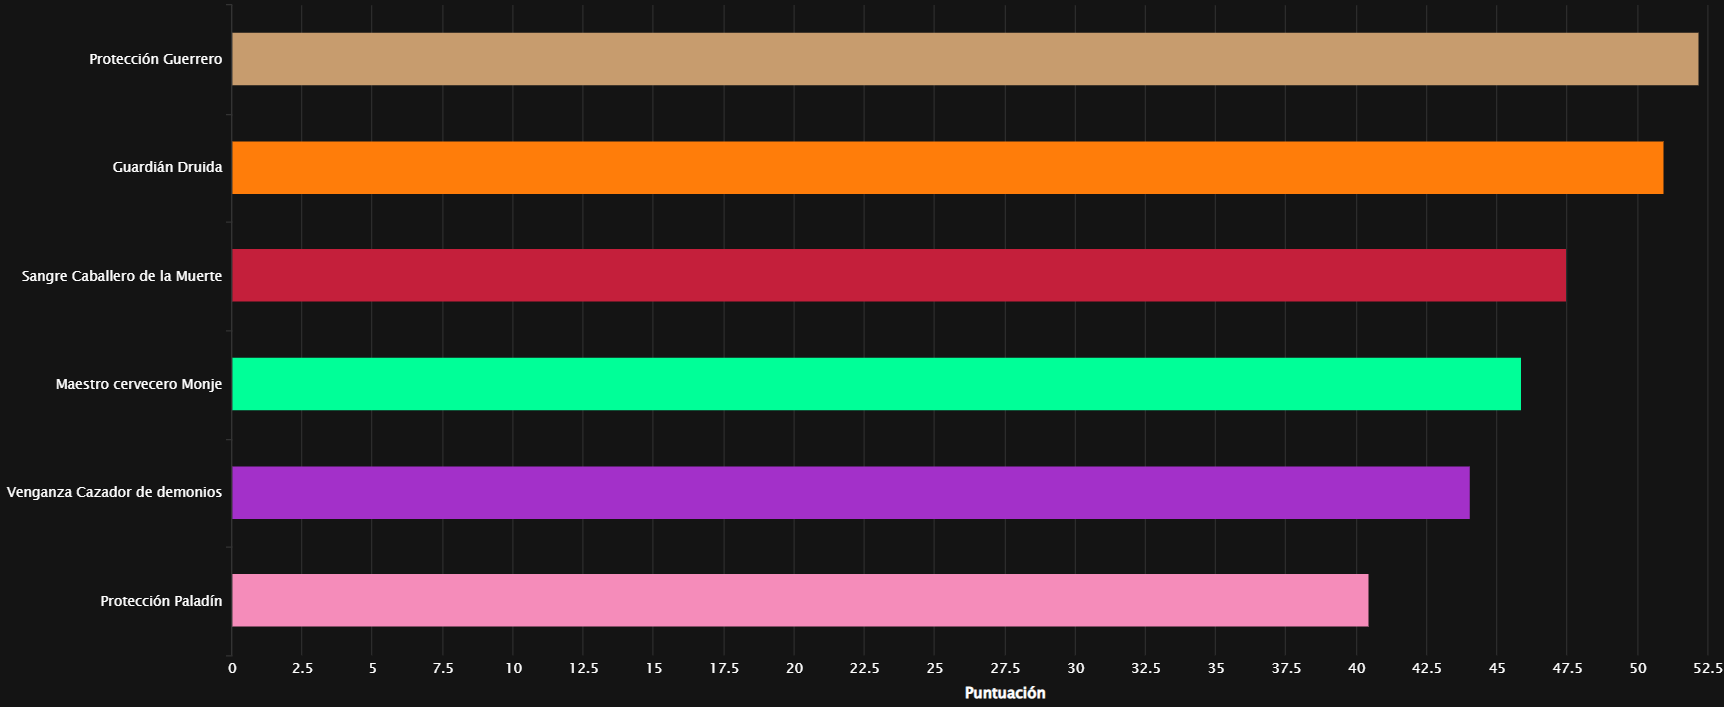Click the Guardián Druida axis label
Image resolution: width=1724 pixels, height=707 pixels.
tap(167, 167)
